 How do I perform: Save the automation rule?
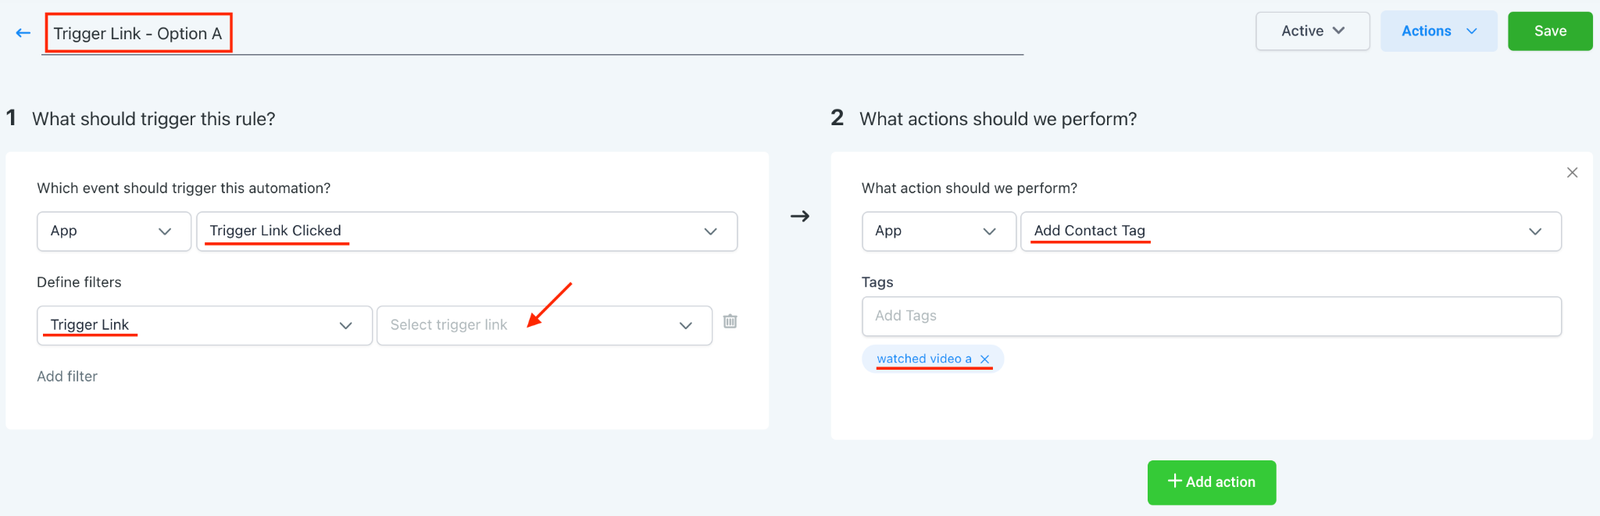click(x=1549, y=31)
